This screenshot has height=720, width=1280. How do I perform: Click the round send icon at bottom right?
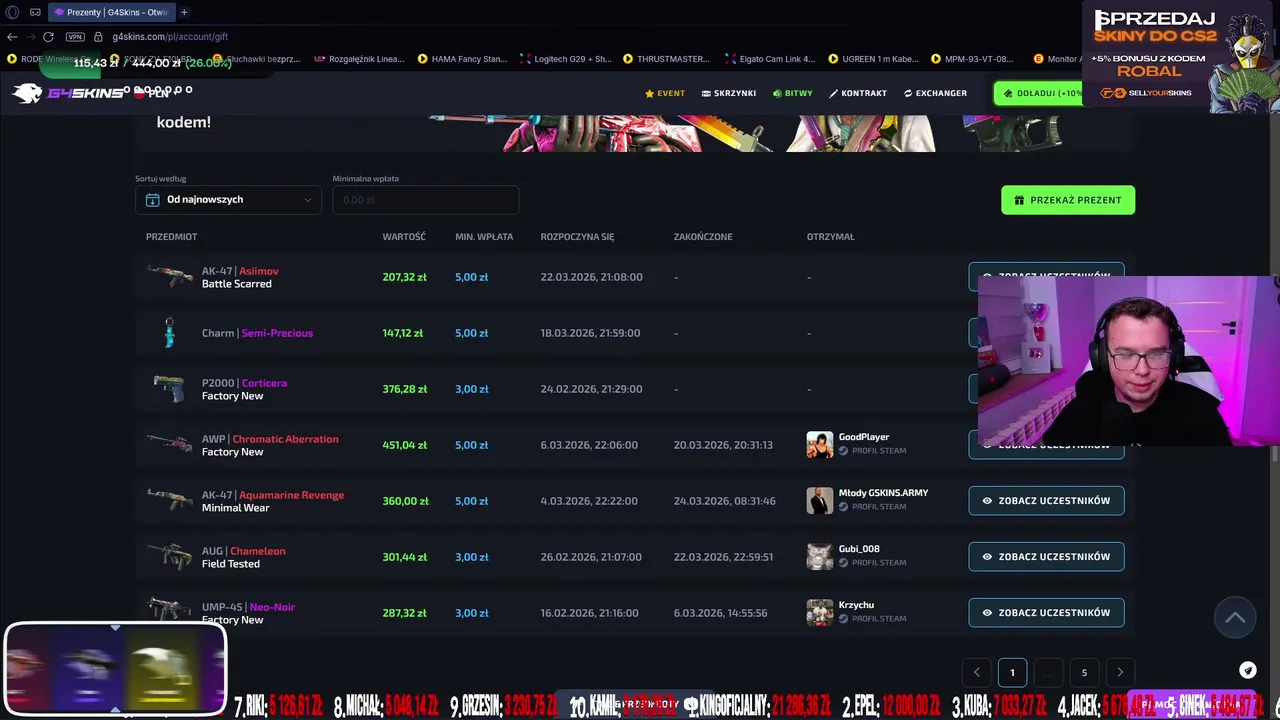(x=1248, y=670)
